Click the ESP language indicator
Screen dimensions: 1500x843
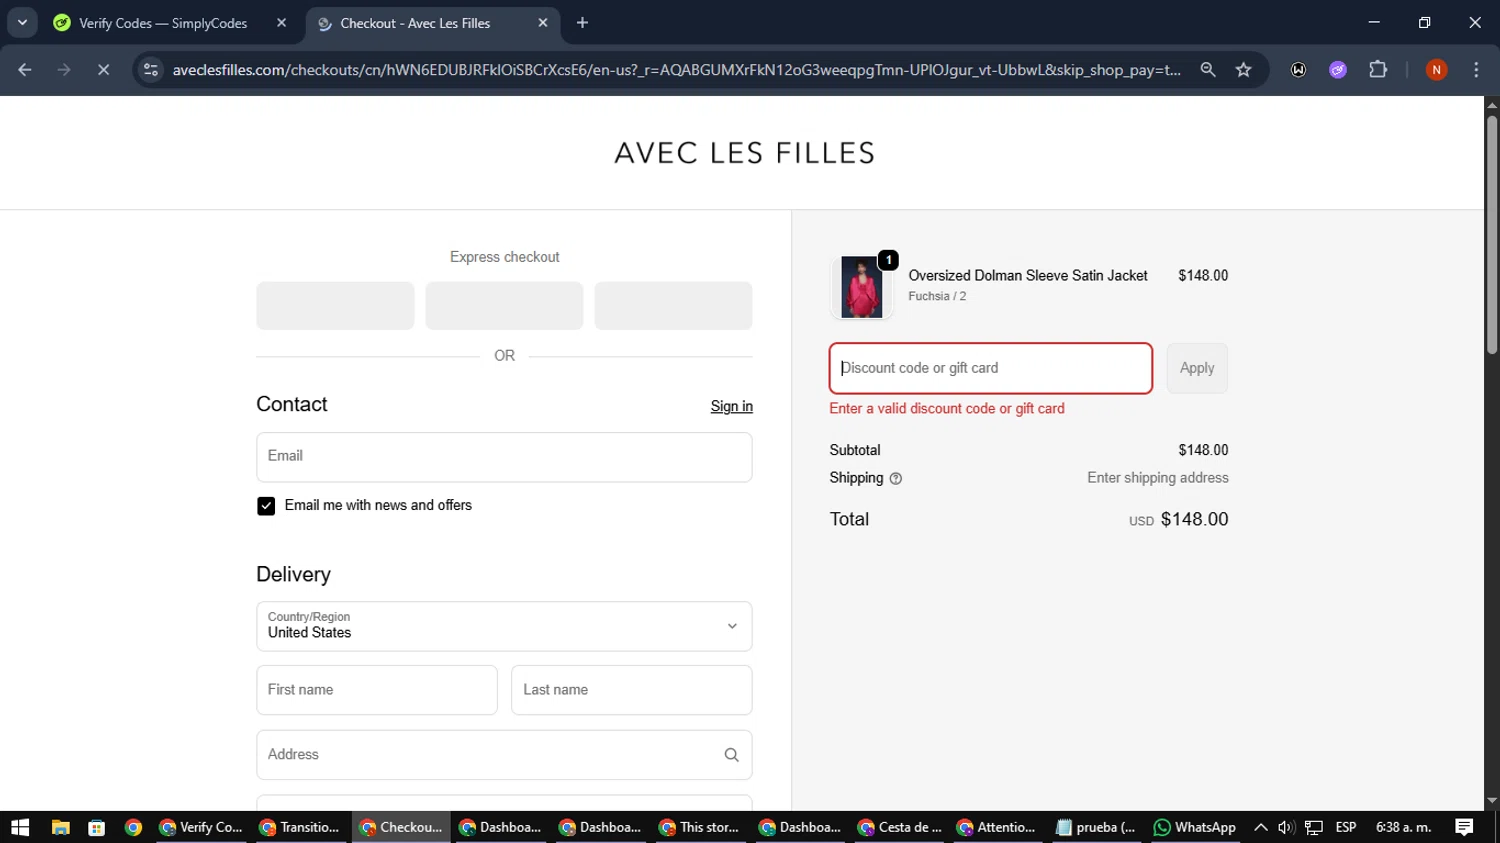coord(1346,827)
